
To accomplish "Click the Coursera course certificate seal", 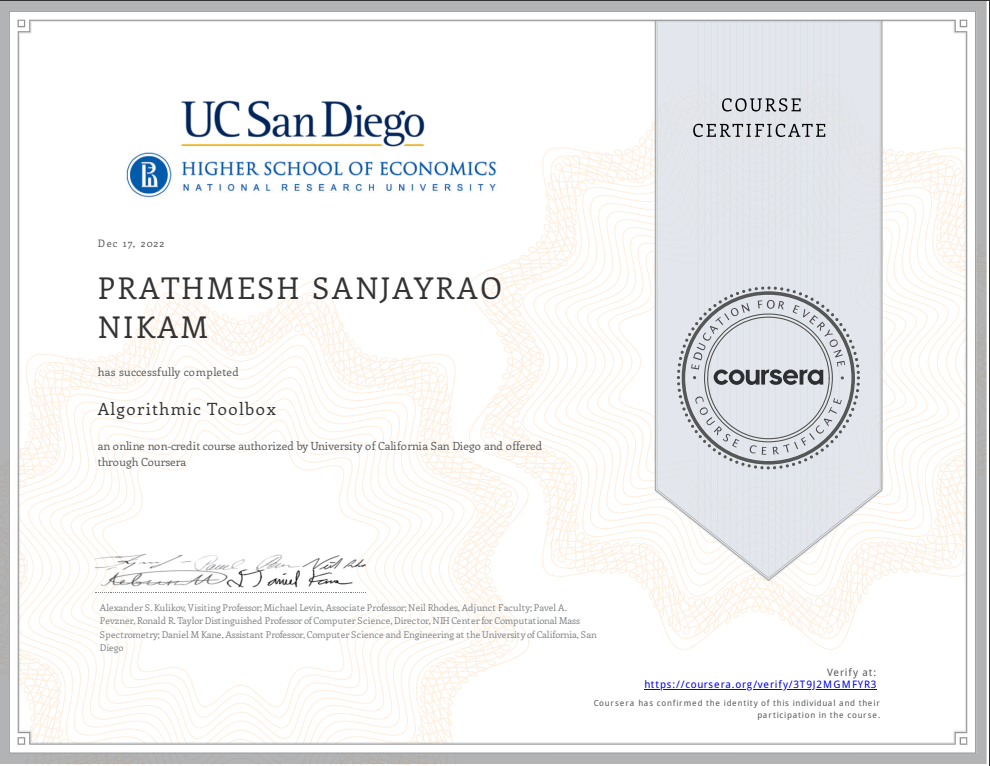I will (768, 378).
